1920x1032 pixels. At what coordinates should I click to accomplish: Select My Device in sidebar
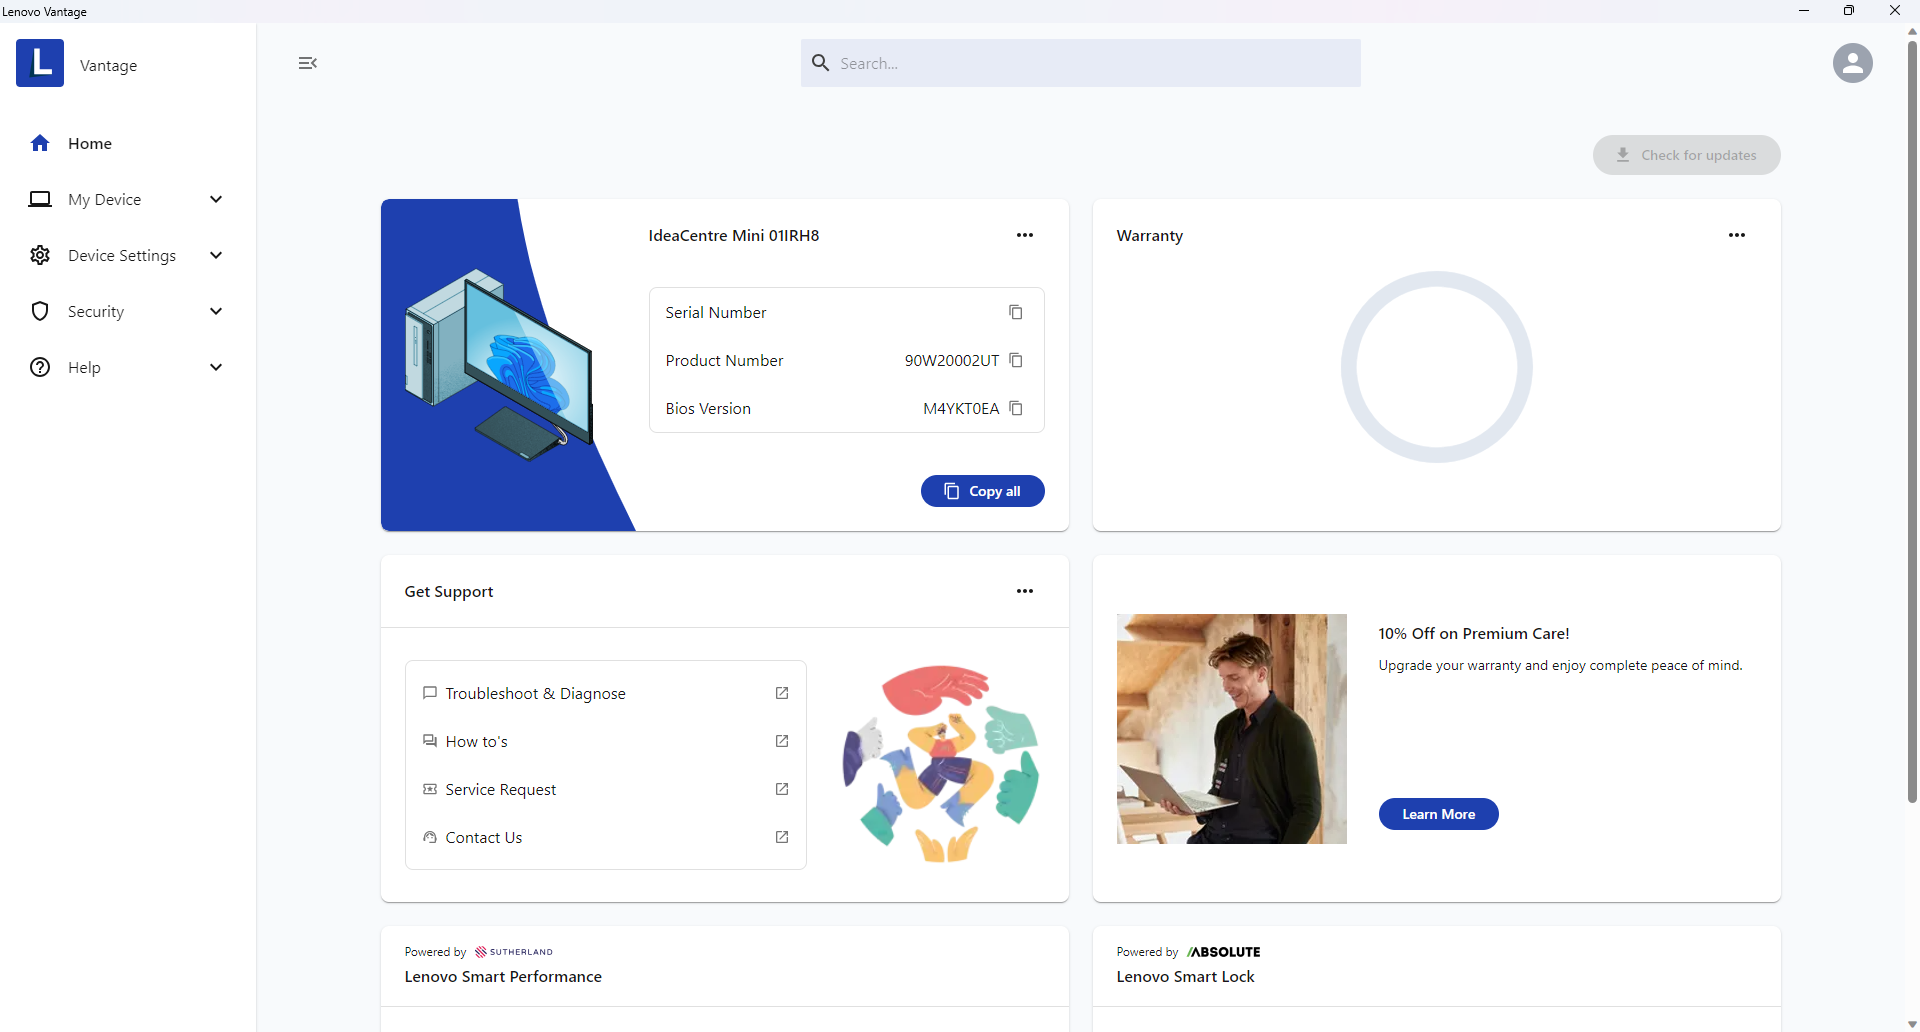(128, 199)
